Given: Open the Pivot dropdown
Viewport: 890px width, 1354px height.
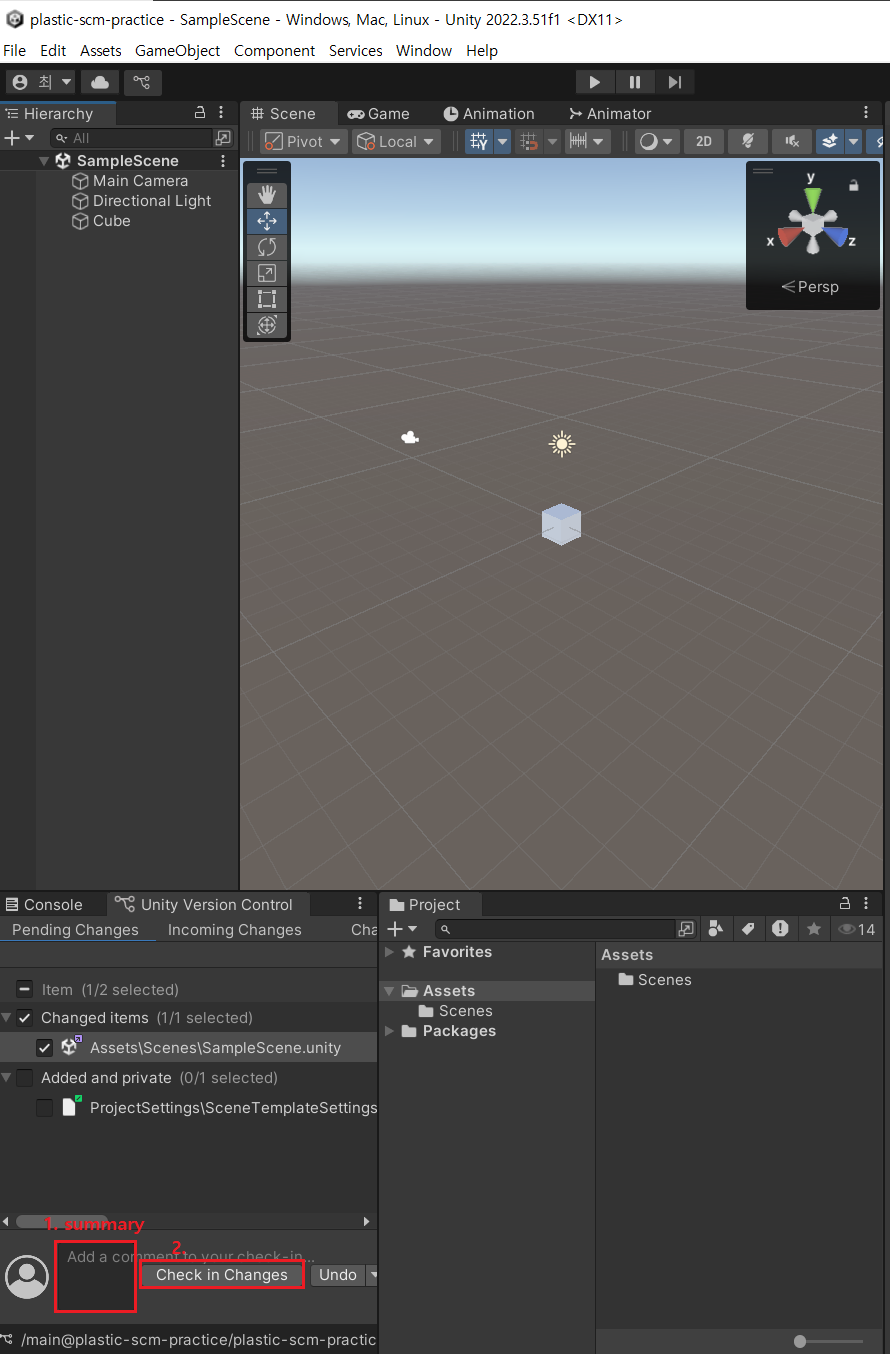Looking at the screenshot, I should click(304, 141).
